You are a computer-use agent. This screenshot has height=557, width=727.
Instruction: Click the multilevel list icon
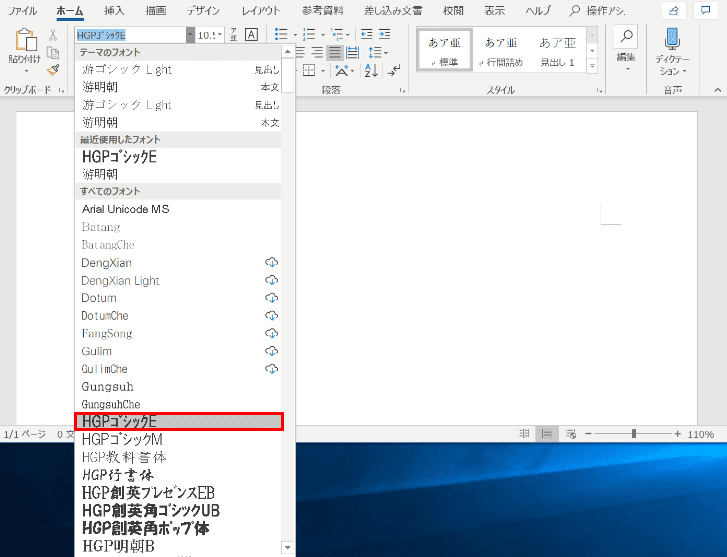tap(337, 34)
